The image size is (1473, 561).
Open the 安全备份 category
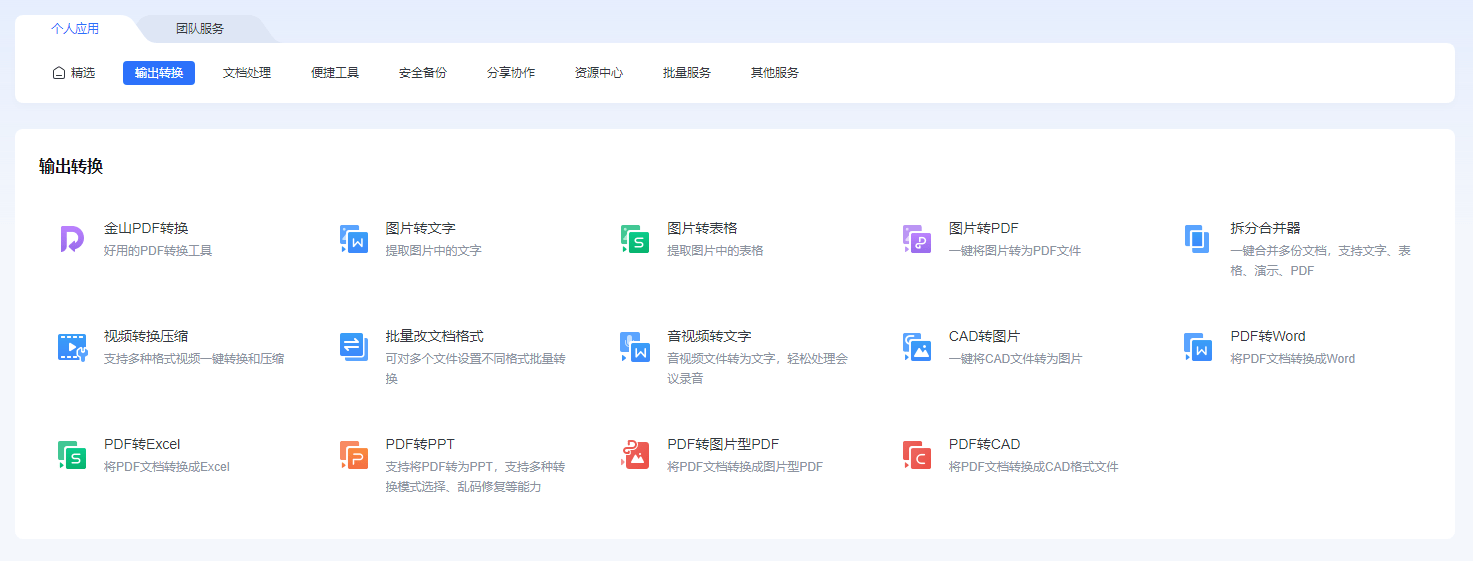(x=423, y=73)
